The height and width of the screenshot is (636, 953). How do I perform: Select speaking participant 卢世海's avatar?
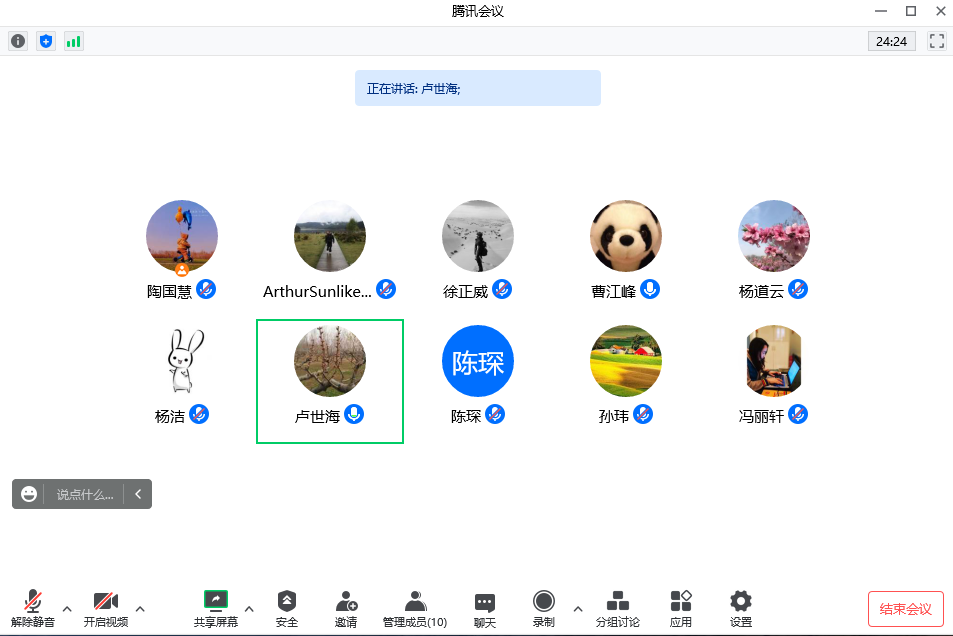(x=330, y=361)
